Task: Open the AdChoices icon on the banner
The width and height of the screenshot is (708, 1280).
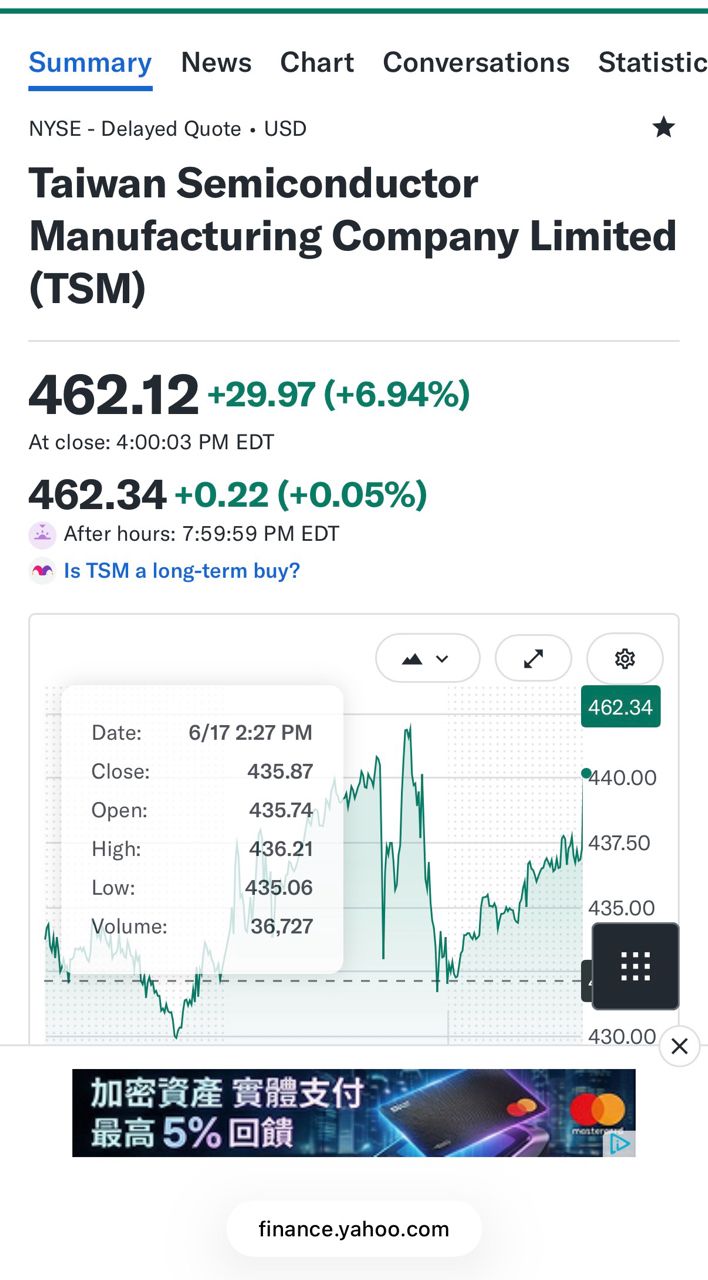Action: tap(621, 1143)
